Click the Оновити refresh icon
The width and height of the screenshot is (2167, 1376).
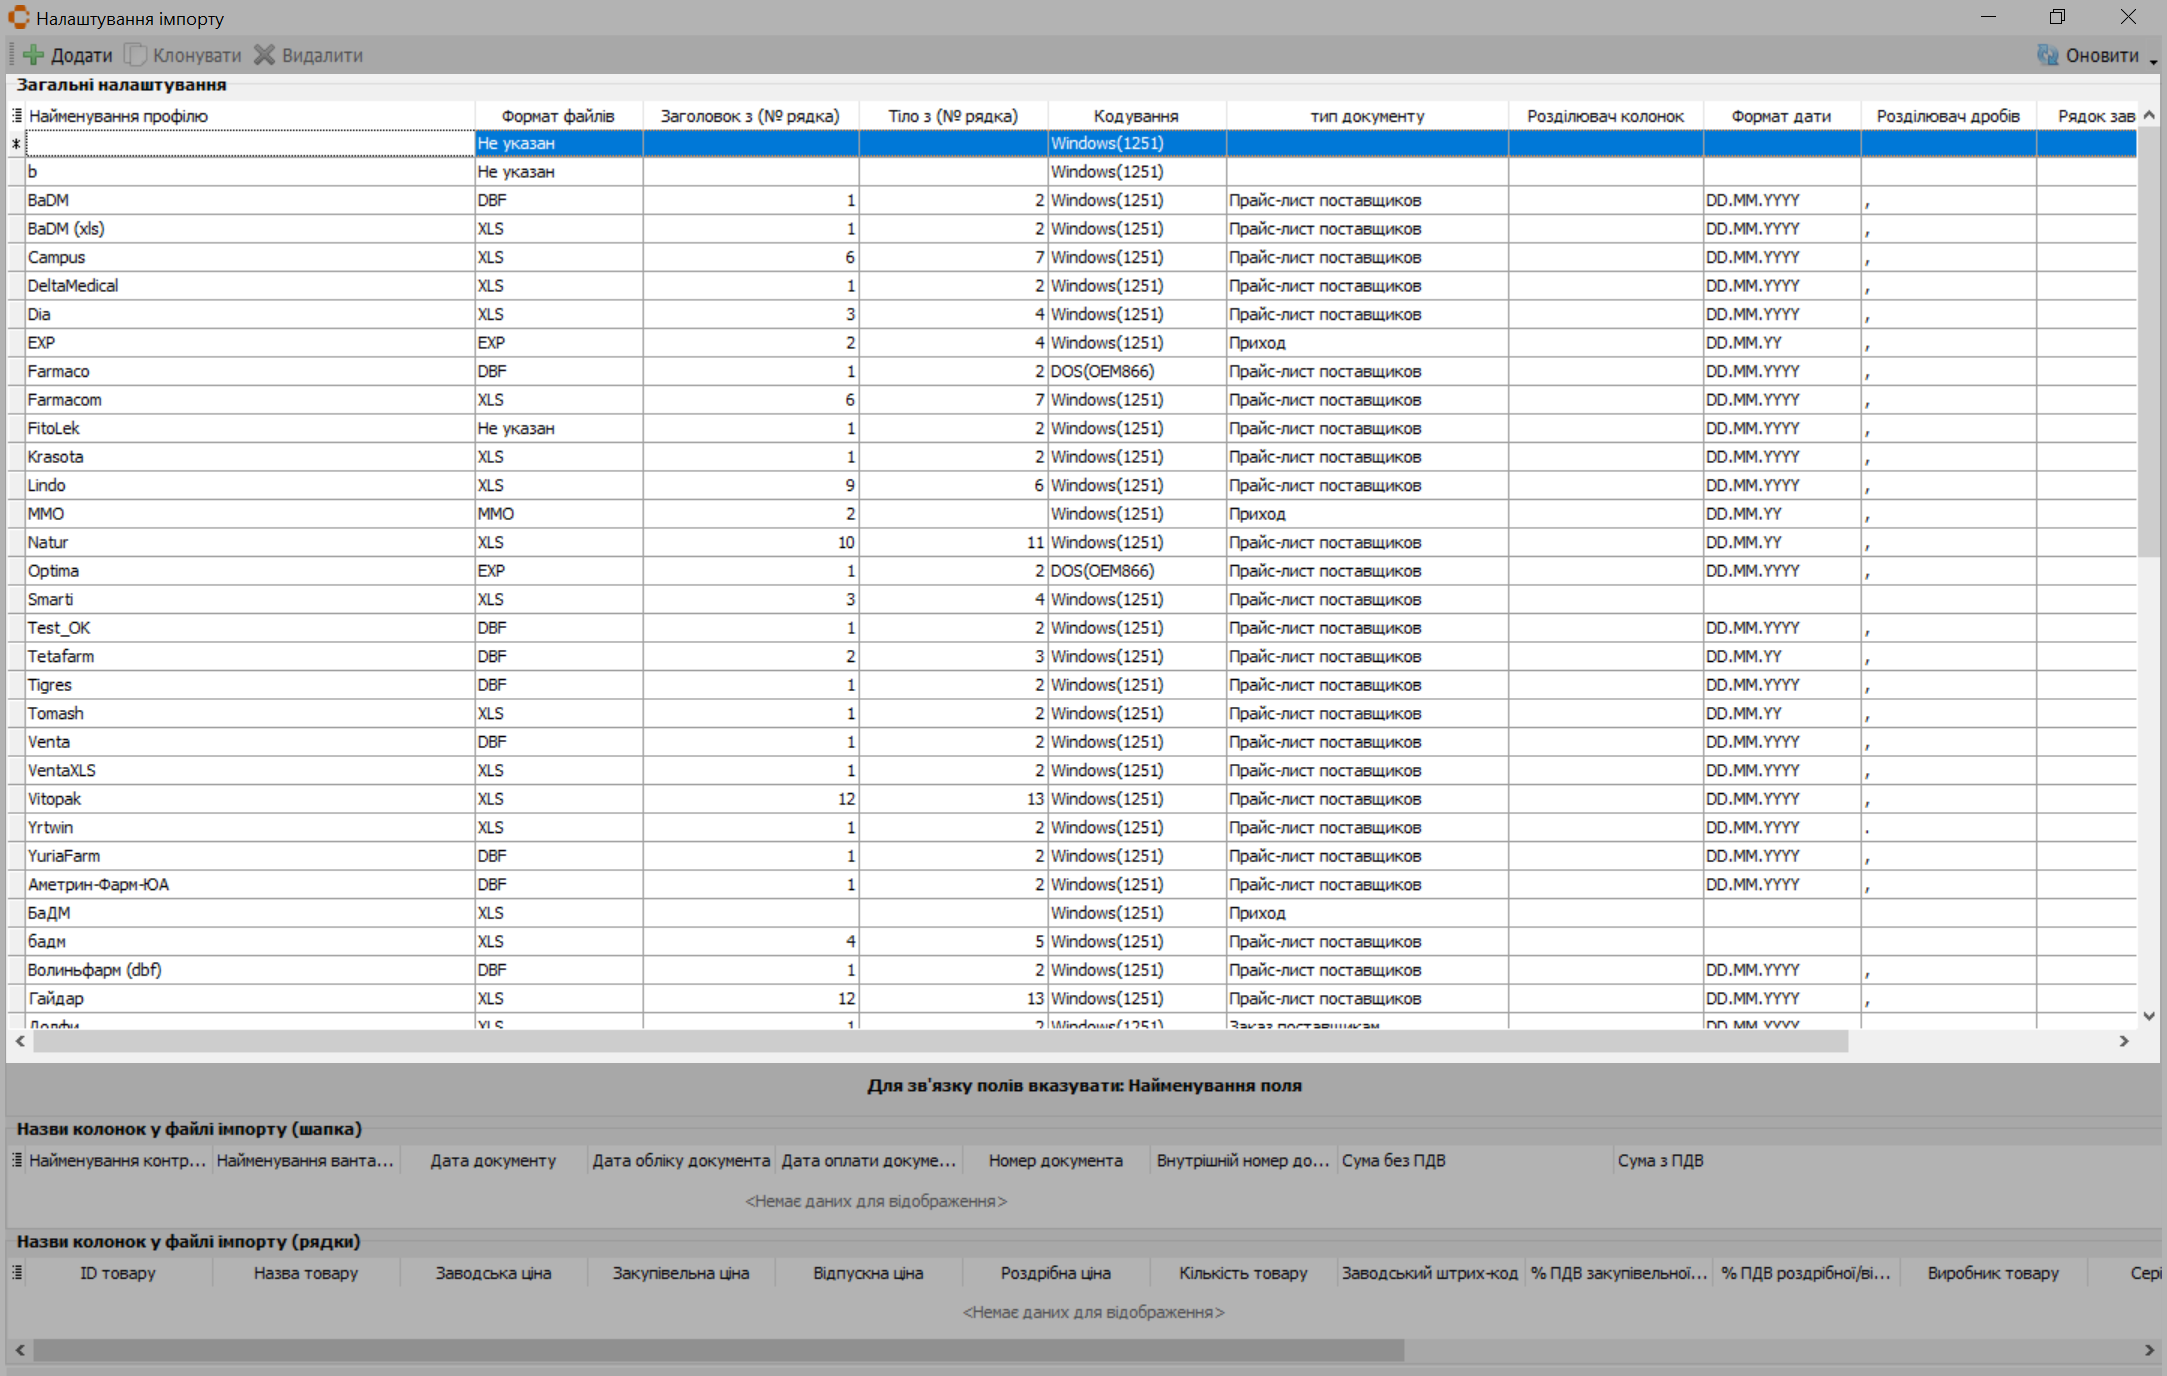tap(2047, 55)
